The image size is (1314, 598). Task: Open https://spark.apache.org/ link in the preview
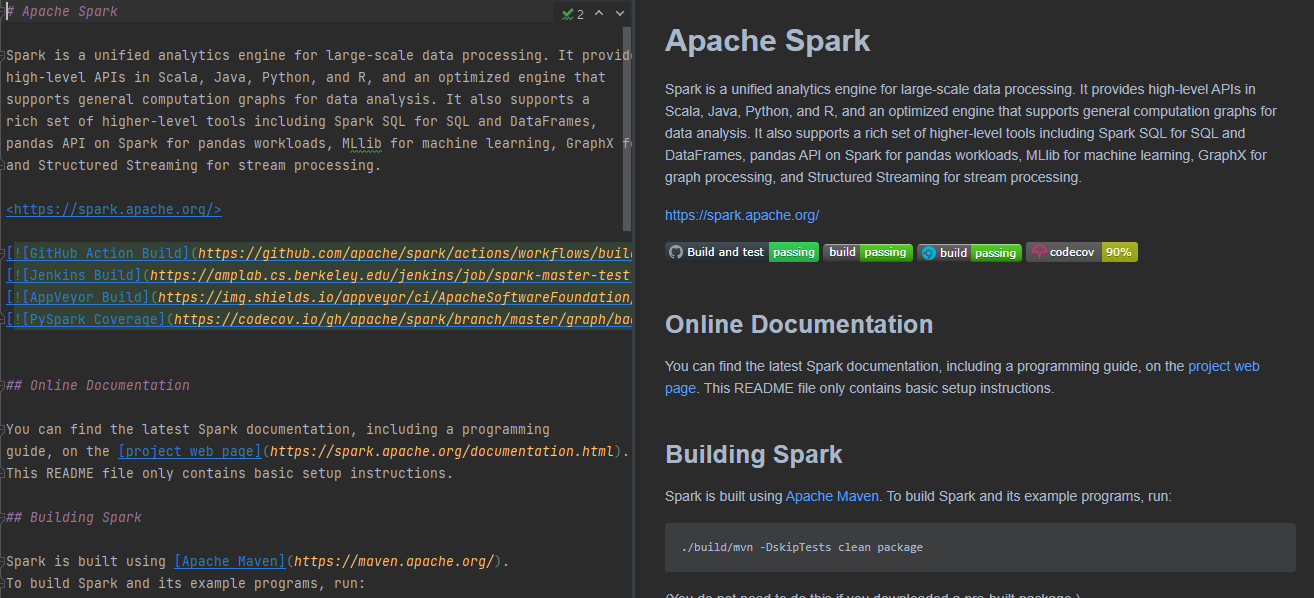[742, 215]
